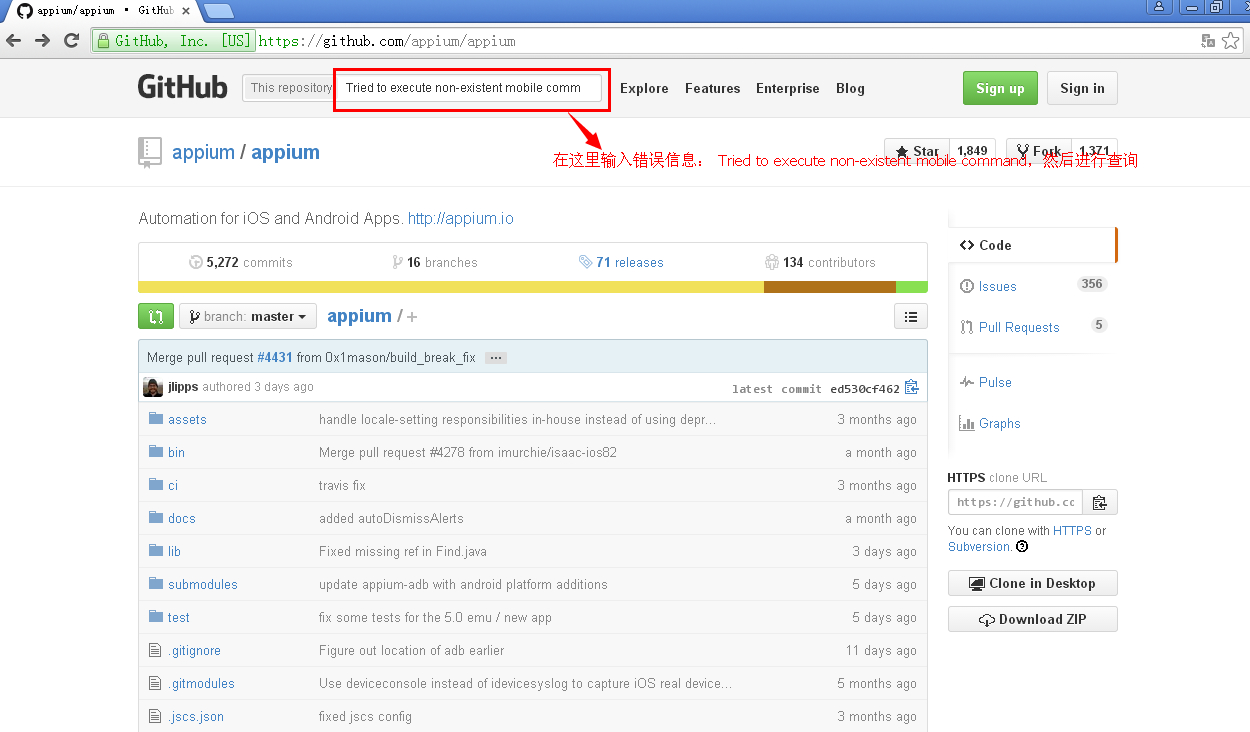Open Explore in top navigation
Image resolution: width=1250 pixels, height=732 pixels.
pyautogui.click(x=644, y=88)
